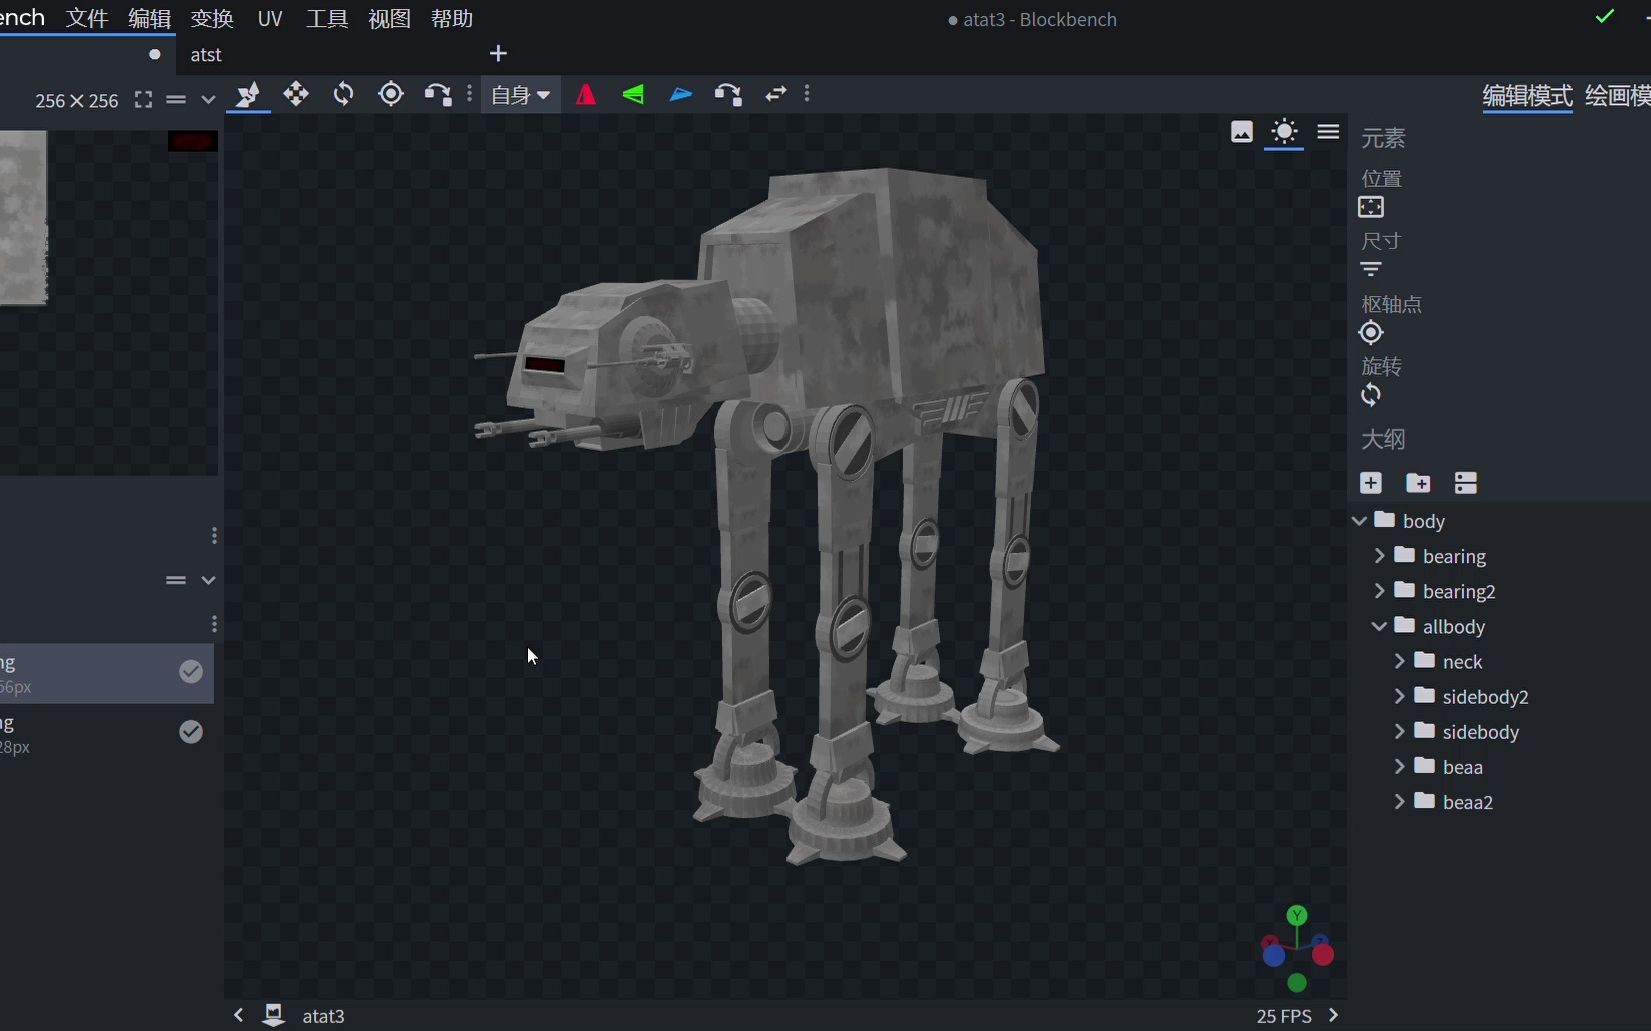Open the 变换 menu

pyautogui.click(x=212, y=18)
